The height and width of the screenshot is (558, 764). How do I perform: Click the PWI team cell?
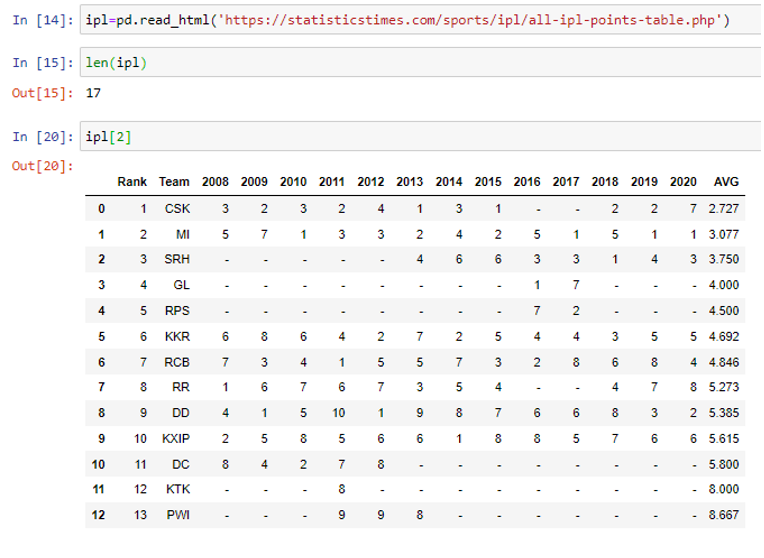(178, 515)
